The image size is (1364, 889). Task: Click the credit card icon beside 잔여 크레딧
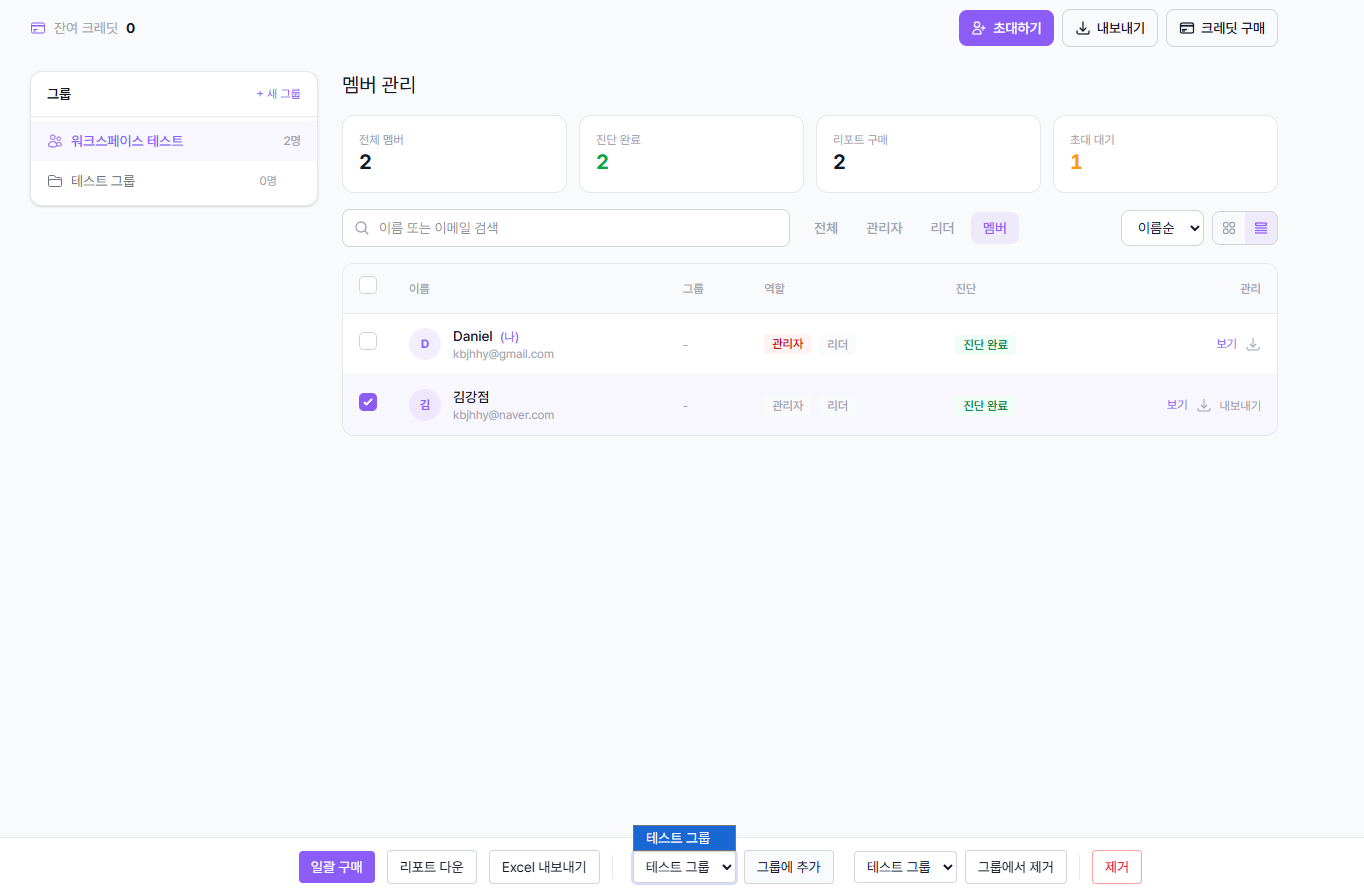click(38, 28)
